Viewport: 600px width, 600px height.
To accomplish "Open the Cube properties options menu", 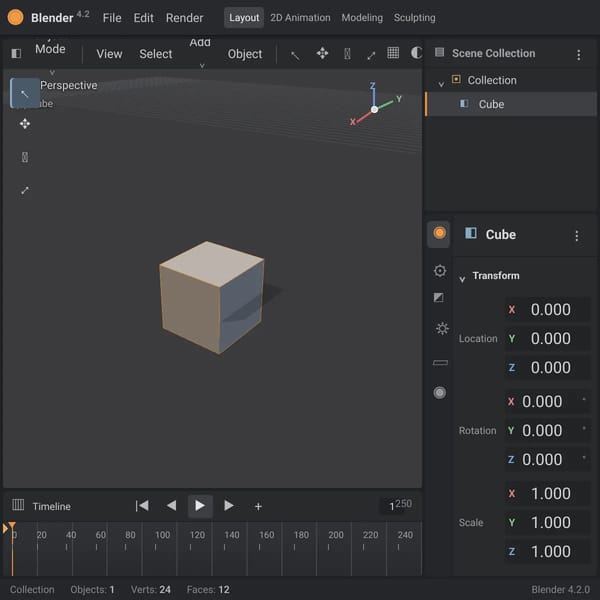I will pyautogui.click(x=577, y=235).
